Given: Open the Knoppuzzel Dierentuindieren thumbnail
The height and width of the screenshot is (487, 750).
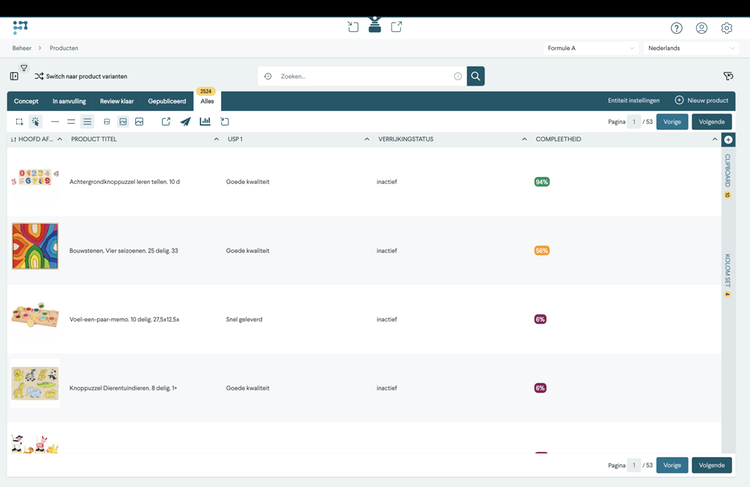Looking at the screenshot, I should point(35,383).
